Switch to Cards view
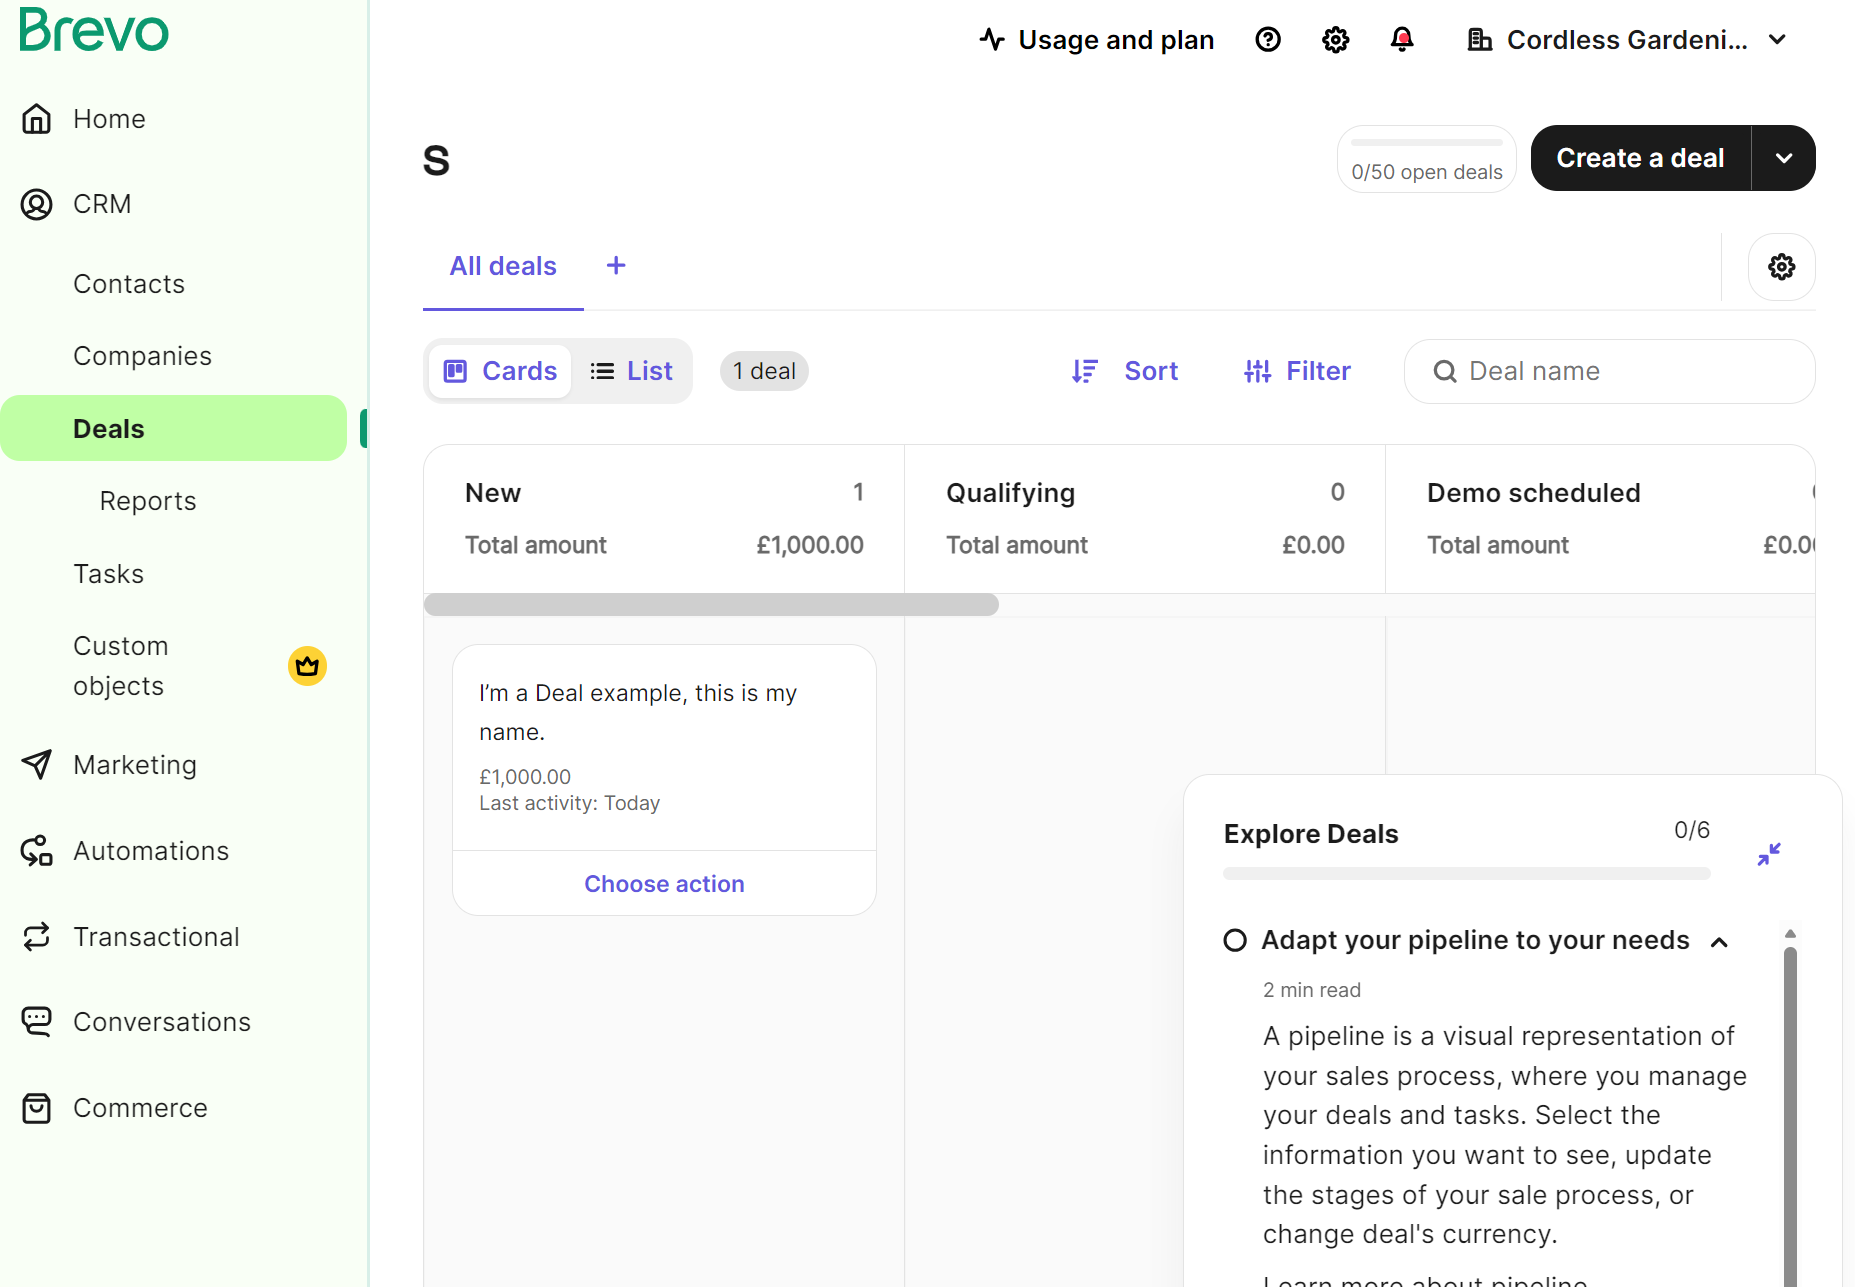1855x1287 pixels. click(499, 370)
